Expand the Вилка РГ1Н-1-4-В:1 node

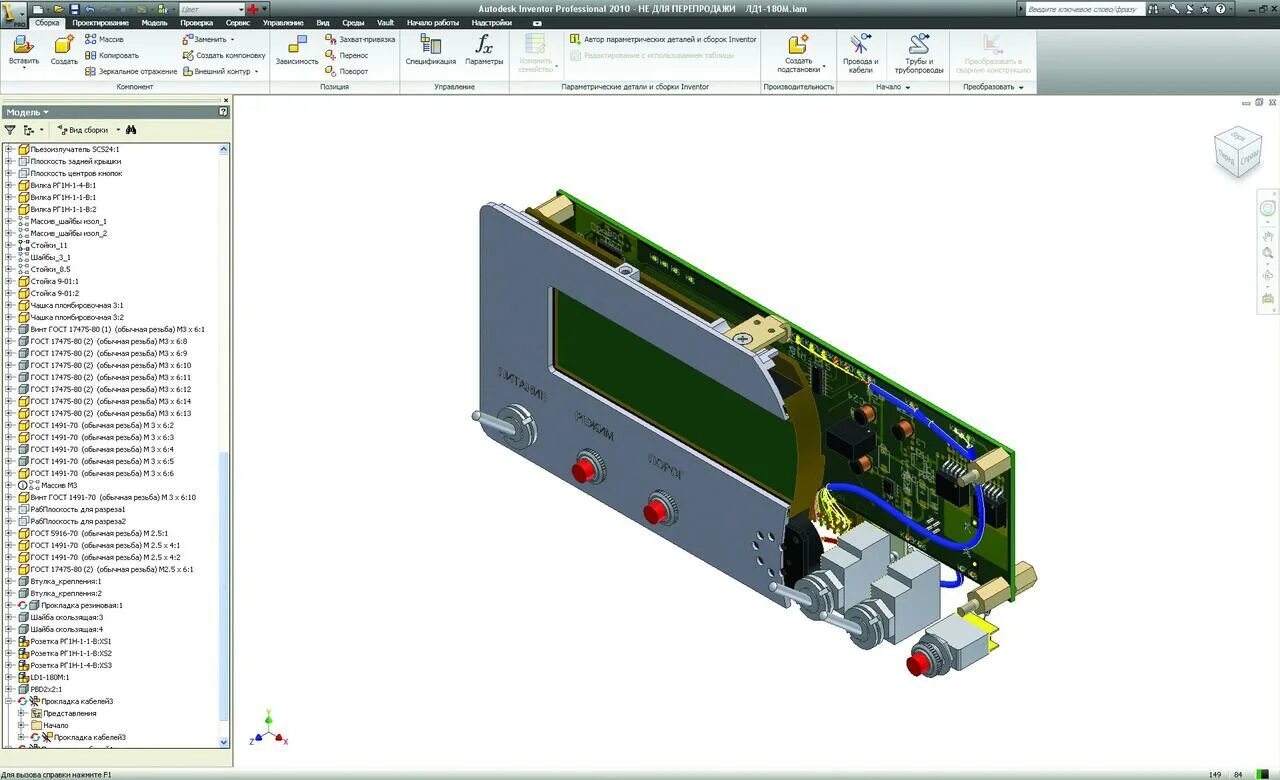click(9, 185)
